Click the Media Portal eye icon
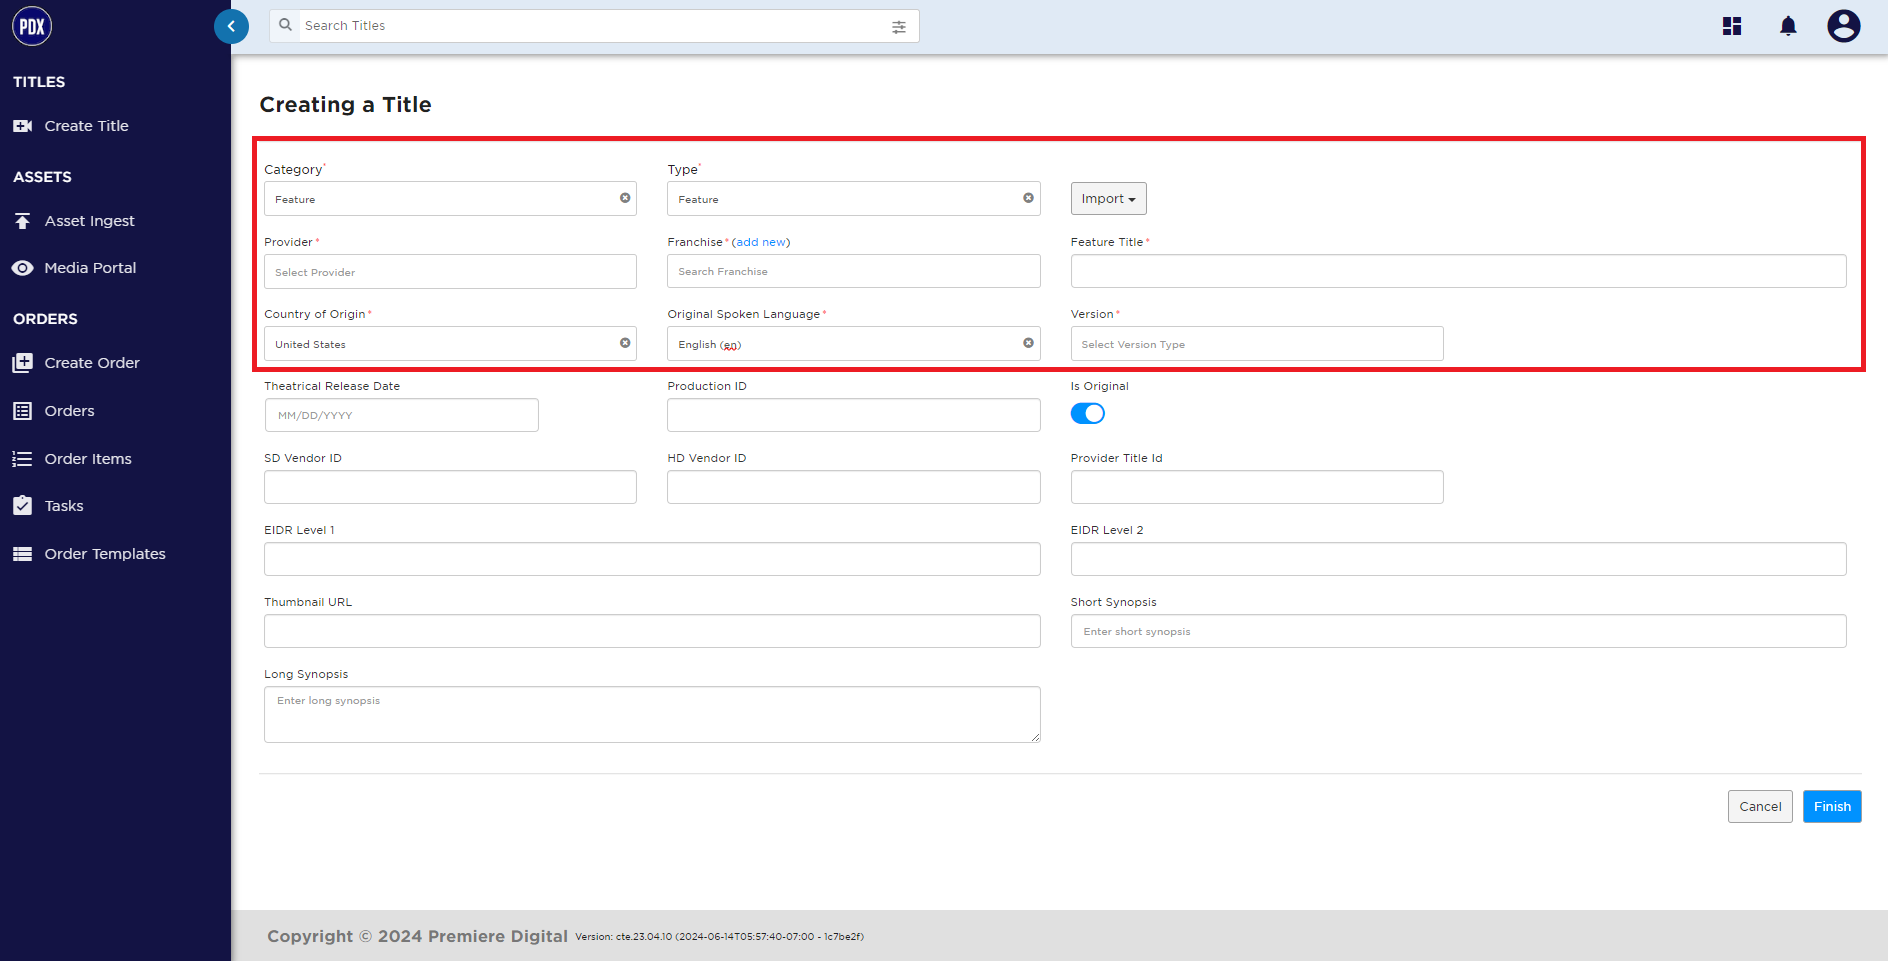This screenshot has height=961, width=1888. 22,268
